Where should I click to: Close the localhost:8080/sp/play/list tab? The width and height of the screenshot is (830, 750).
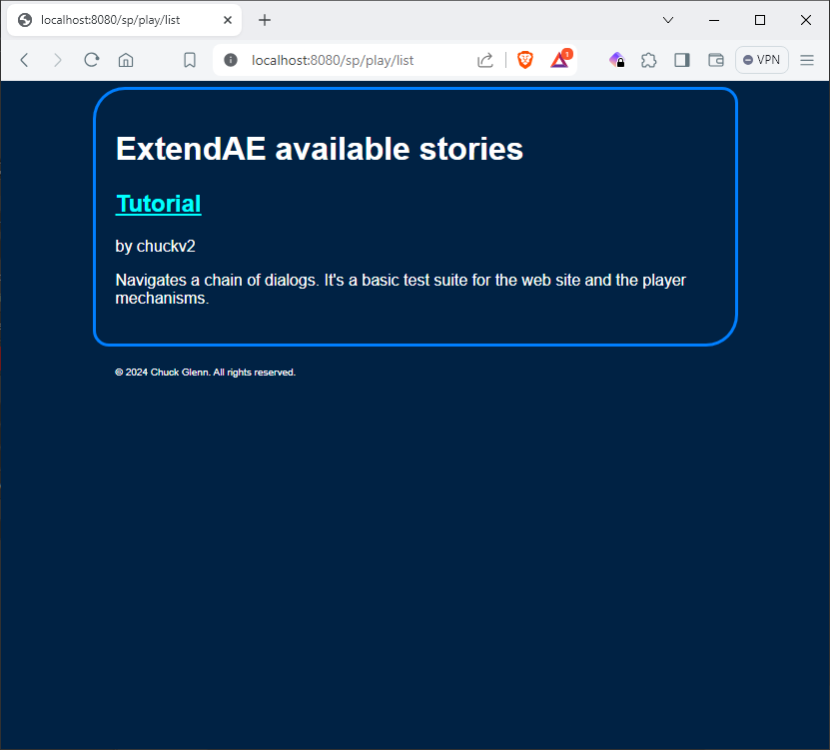point(228,20)
